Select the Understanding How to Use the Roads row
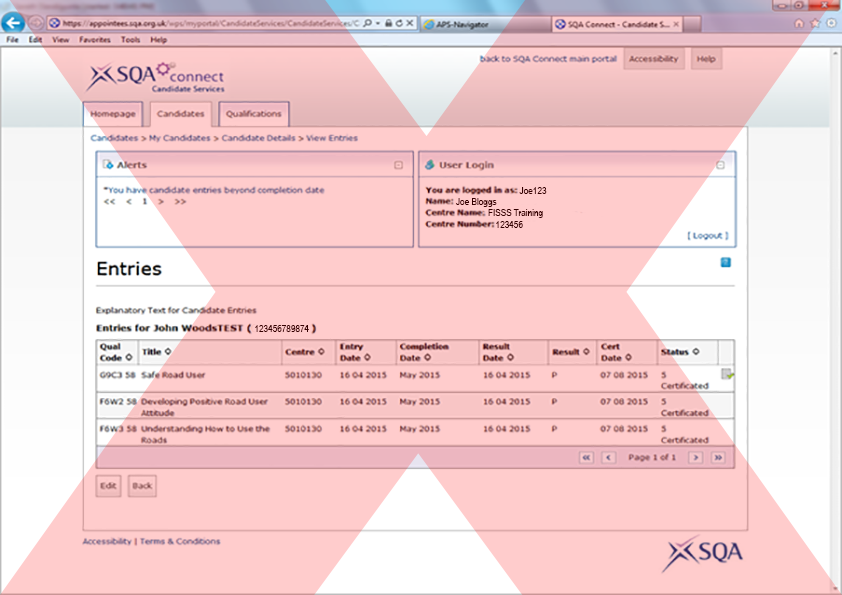This screenshot has height=595, width=842. [415, 433]
